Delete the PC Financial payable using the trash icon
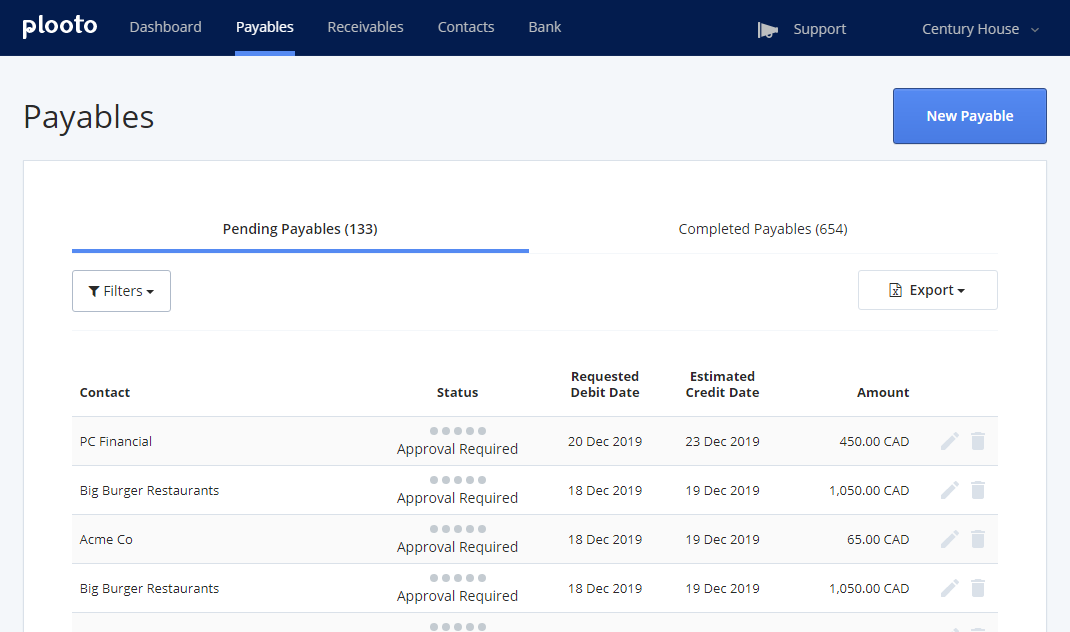The image size is (1070, 632). 978,440
